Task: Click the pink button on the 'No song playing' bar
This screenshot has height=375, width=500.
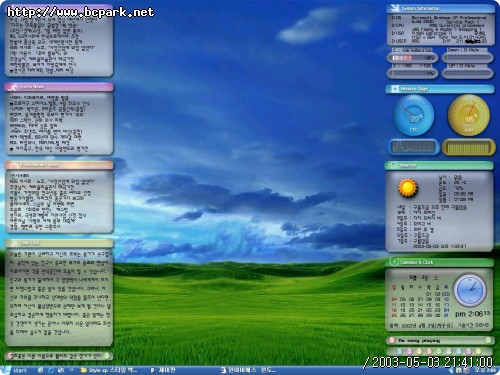Action: [392, 340]
